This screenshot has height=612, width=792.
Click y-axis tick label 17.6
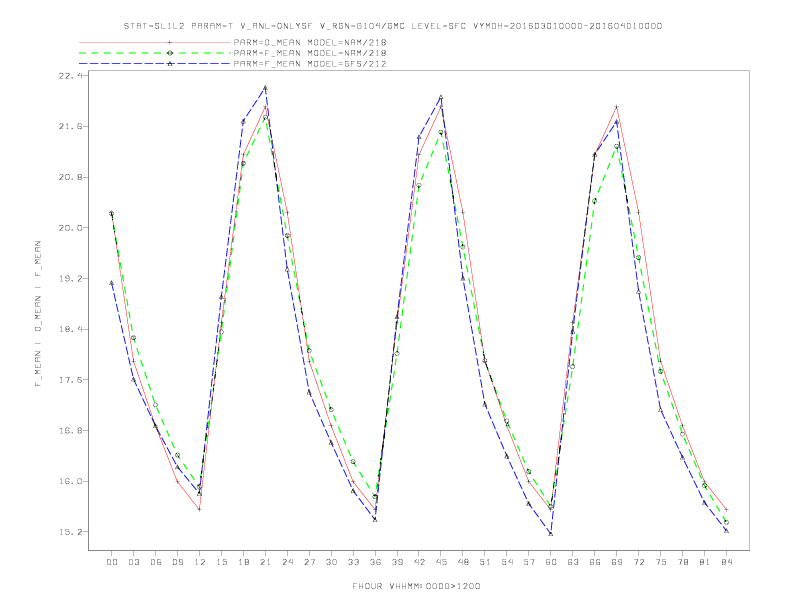(69, 380)
